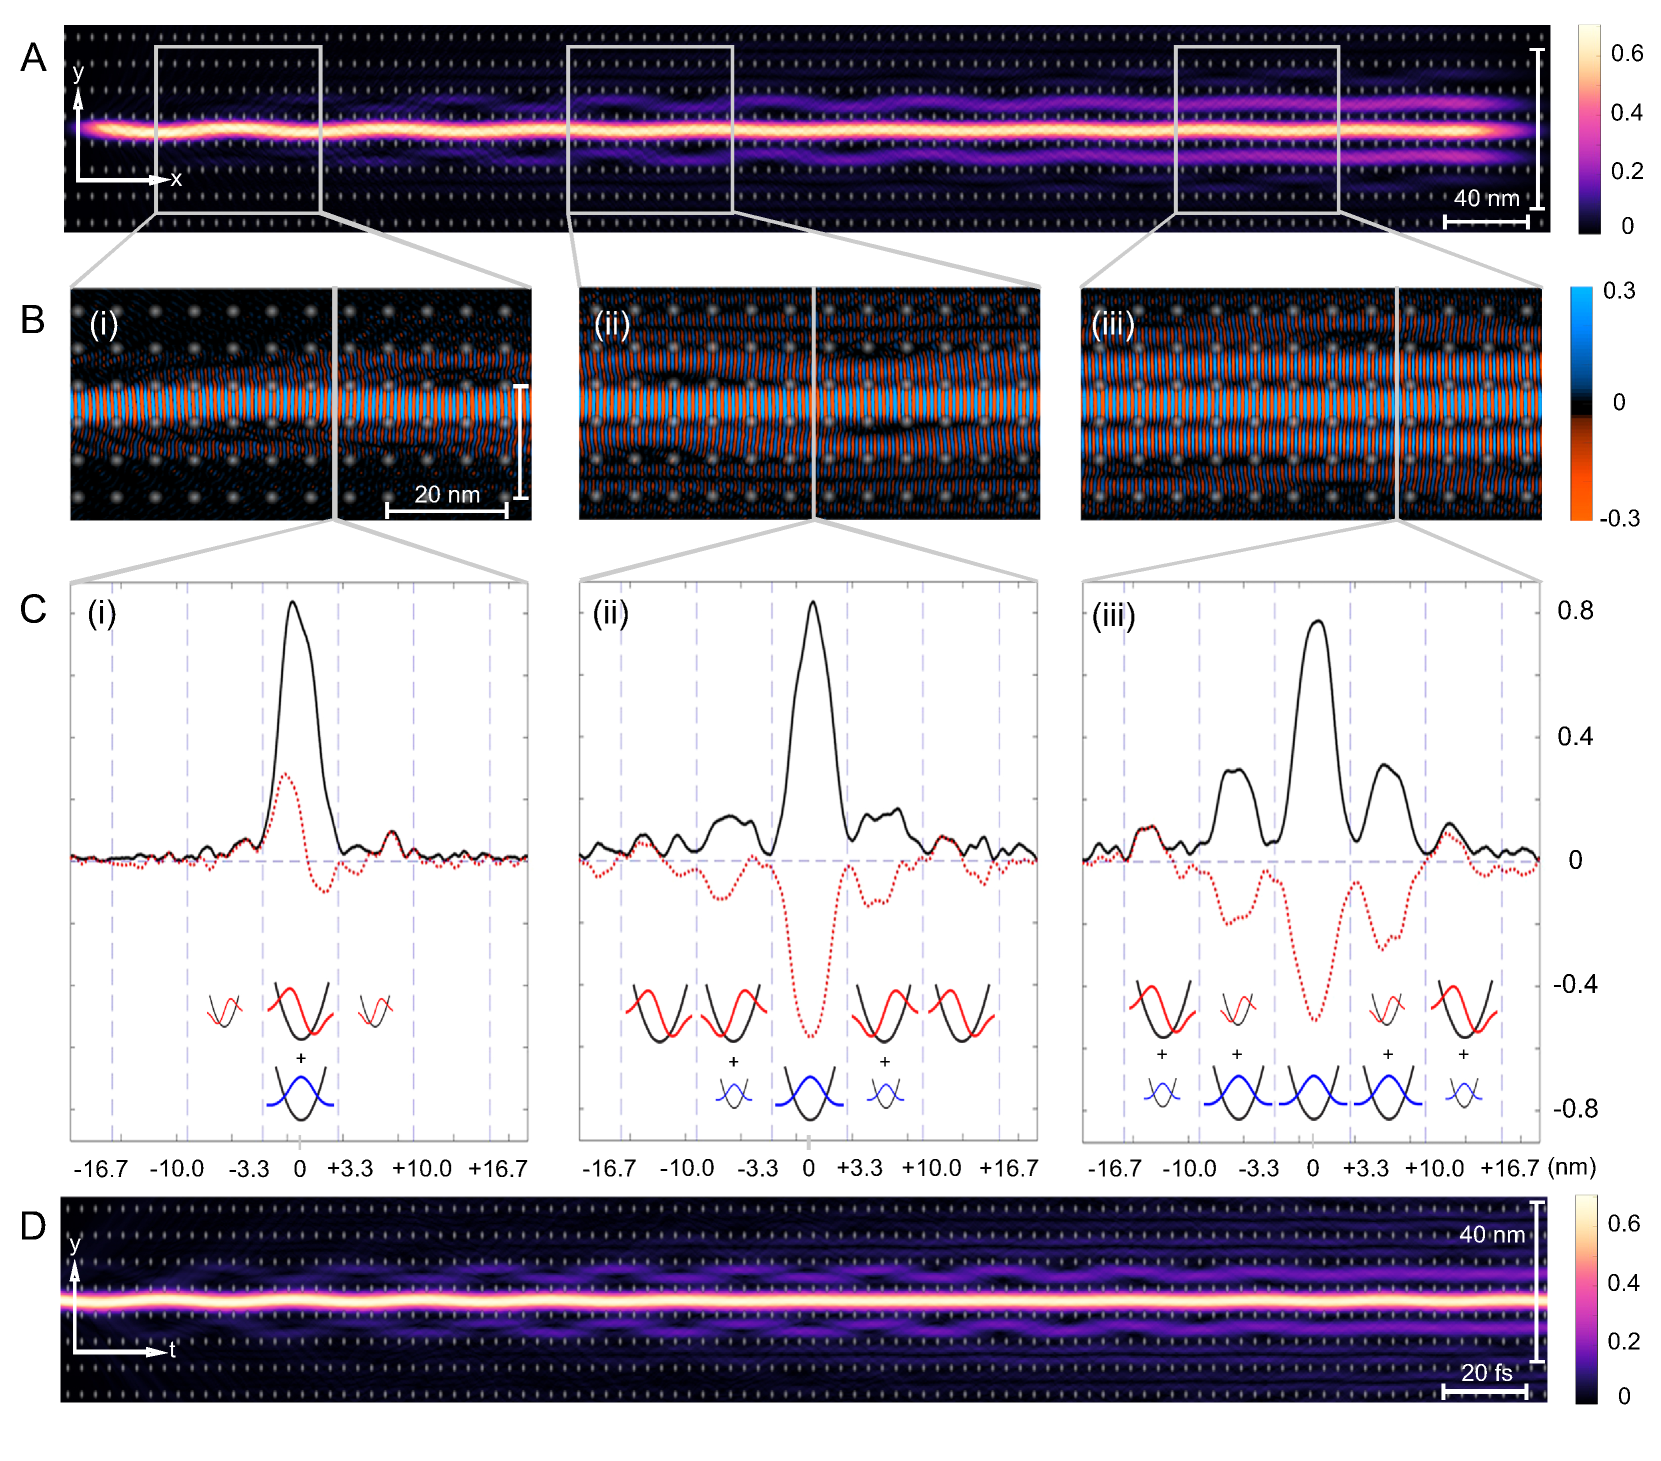Click "0.6" on the panel D colorbar

coord(1623,1223)
